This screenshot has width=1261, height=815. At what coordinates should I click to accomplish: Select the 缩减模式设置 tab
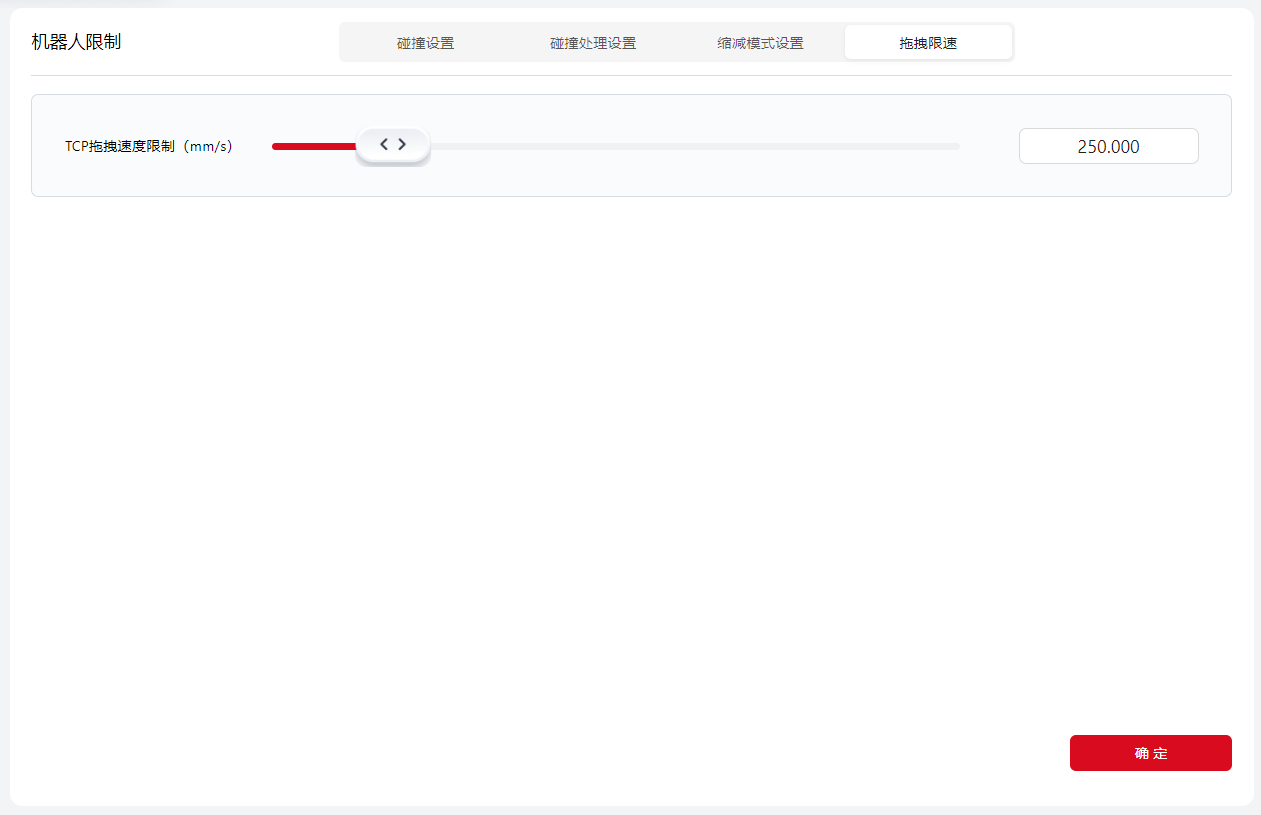coord(760,43)
